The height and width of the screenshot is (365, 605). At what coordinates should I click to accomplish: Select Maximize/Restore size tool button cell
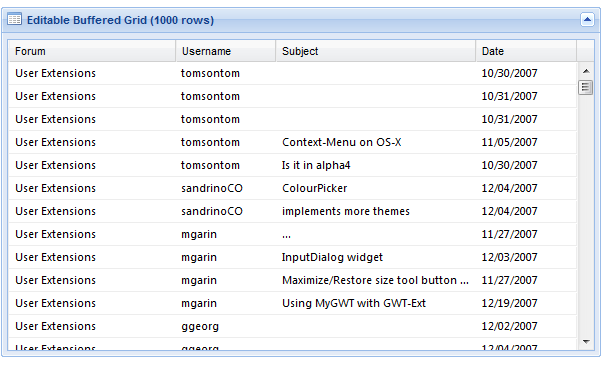(375, 280)
